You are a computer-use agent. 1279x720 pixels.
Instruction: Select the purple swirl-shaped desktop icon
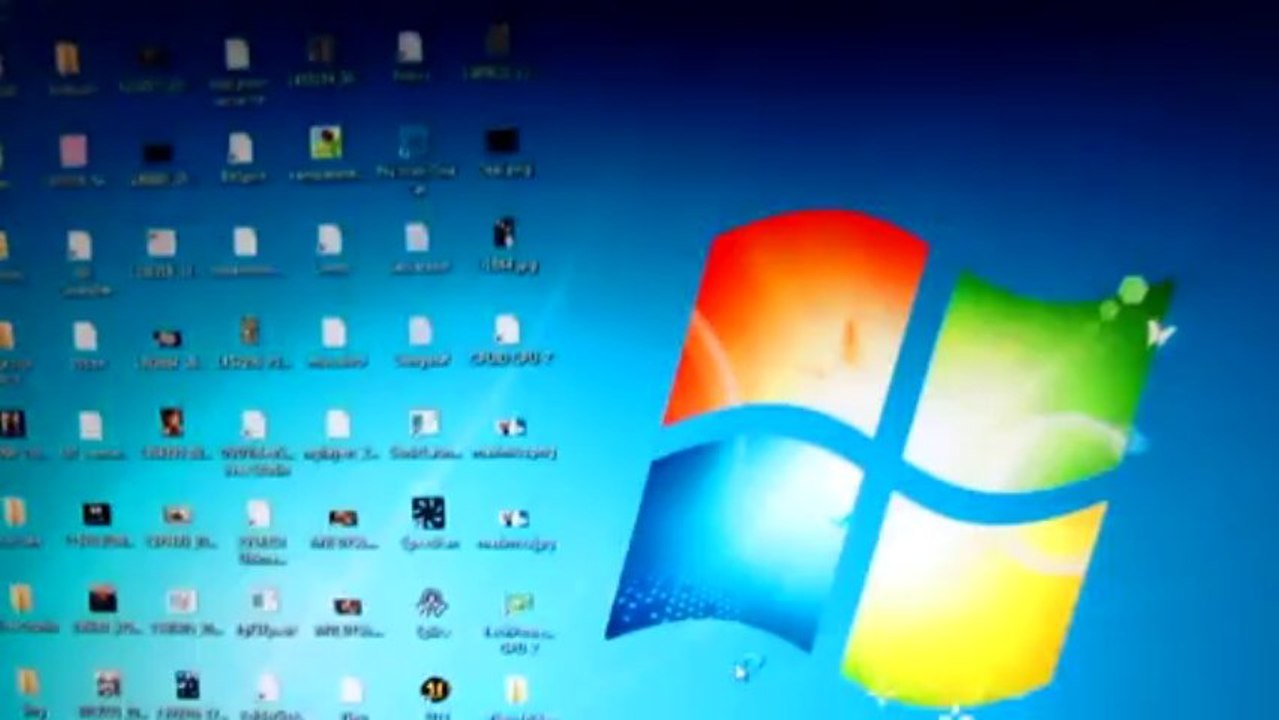click(x=432, y=603)
